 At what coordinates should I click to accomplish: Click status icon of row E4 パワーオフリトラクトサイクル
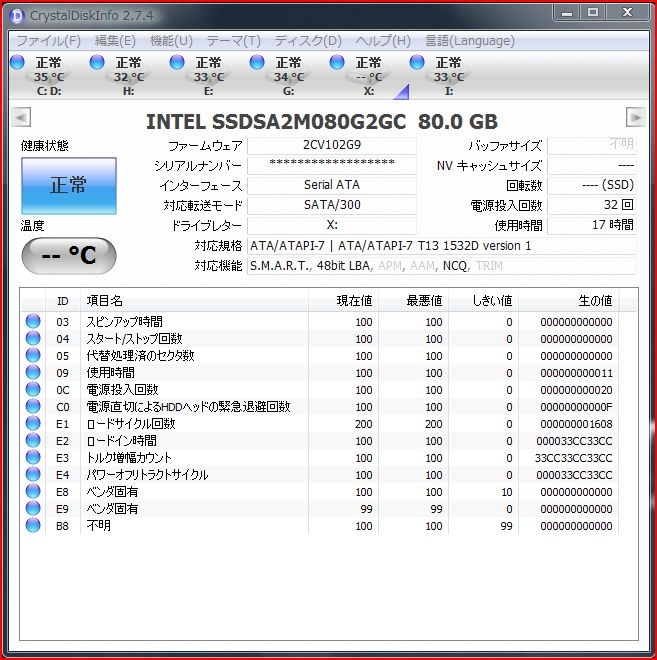[33, 474]
